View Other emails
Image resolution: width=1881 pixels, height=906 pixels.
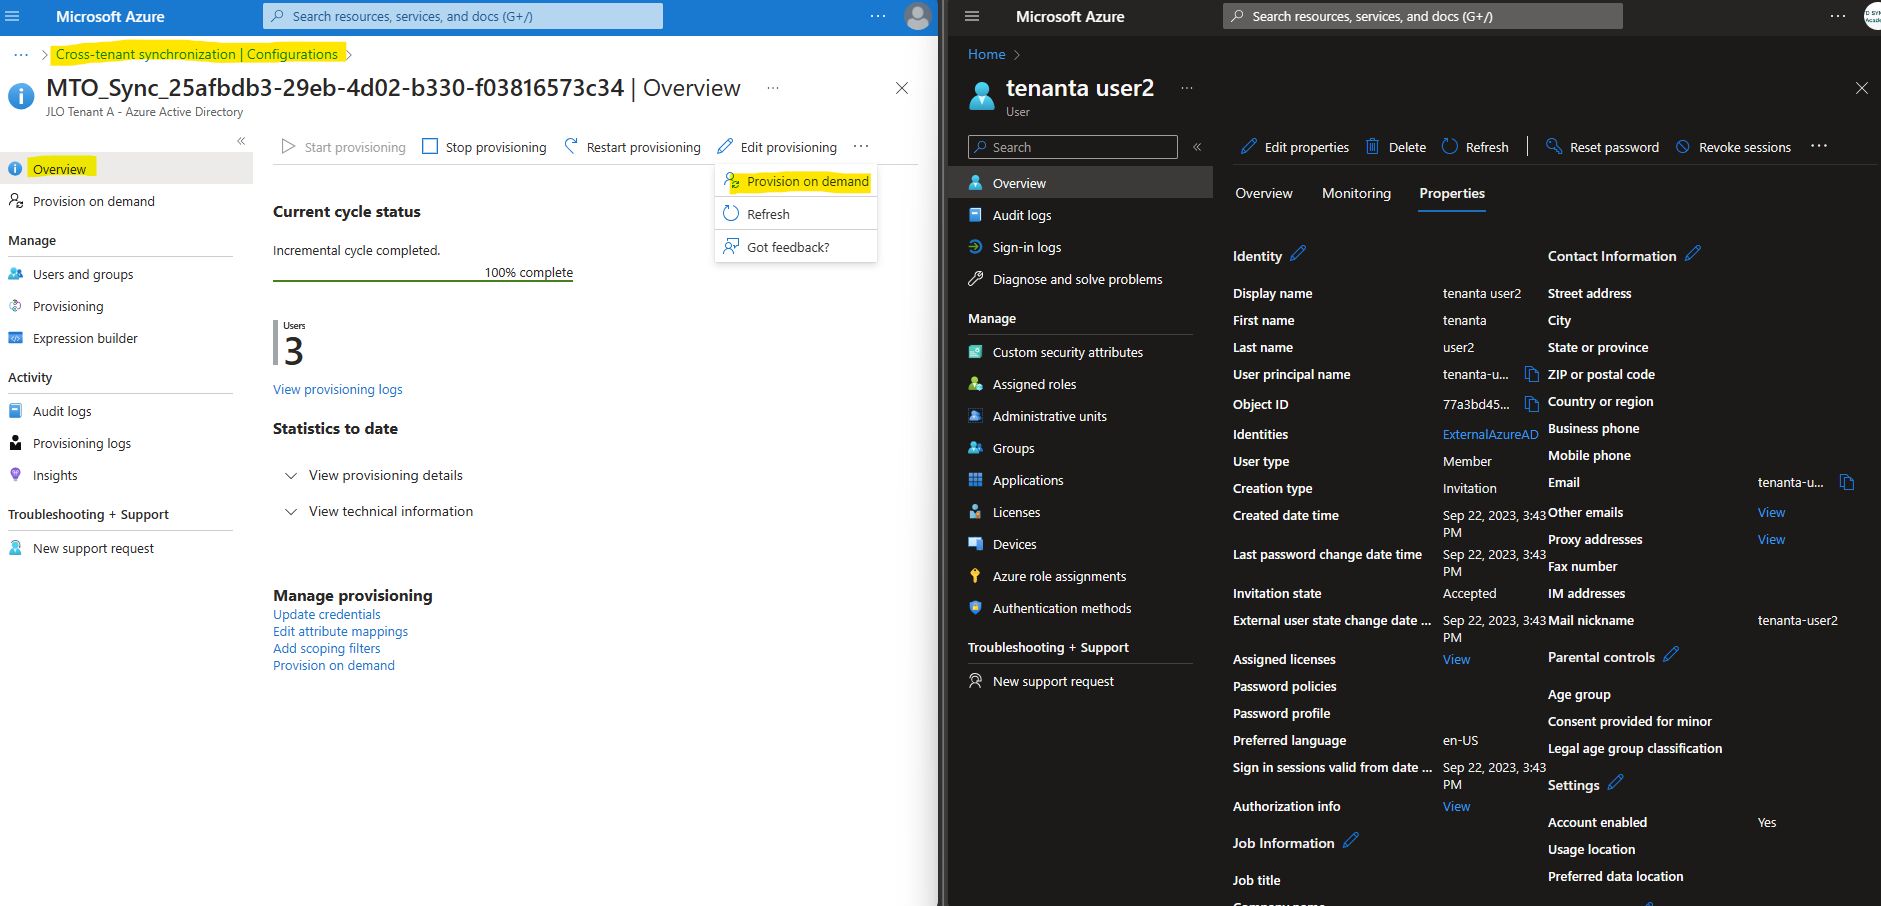click(1771, 512)
